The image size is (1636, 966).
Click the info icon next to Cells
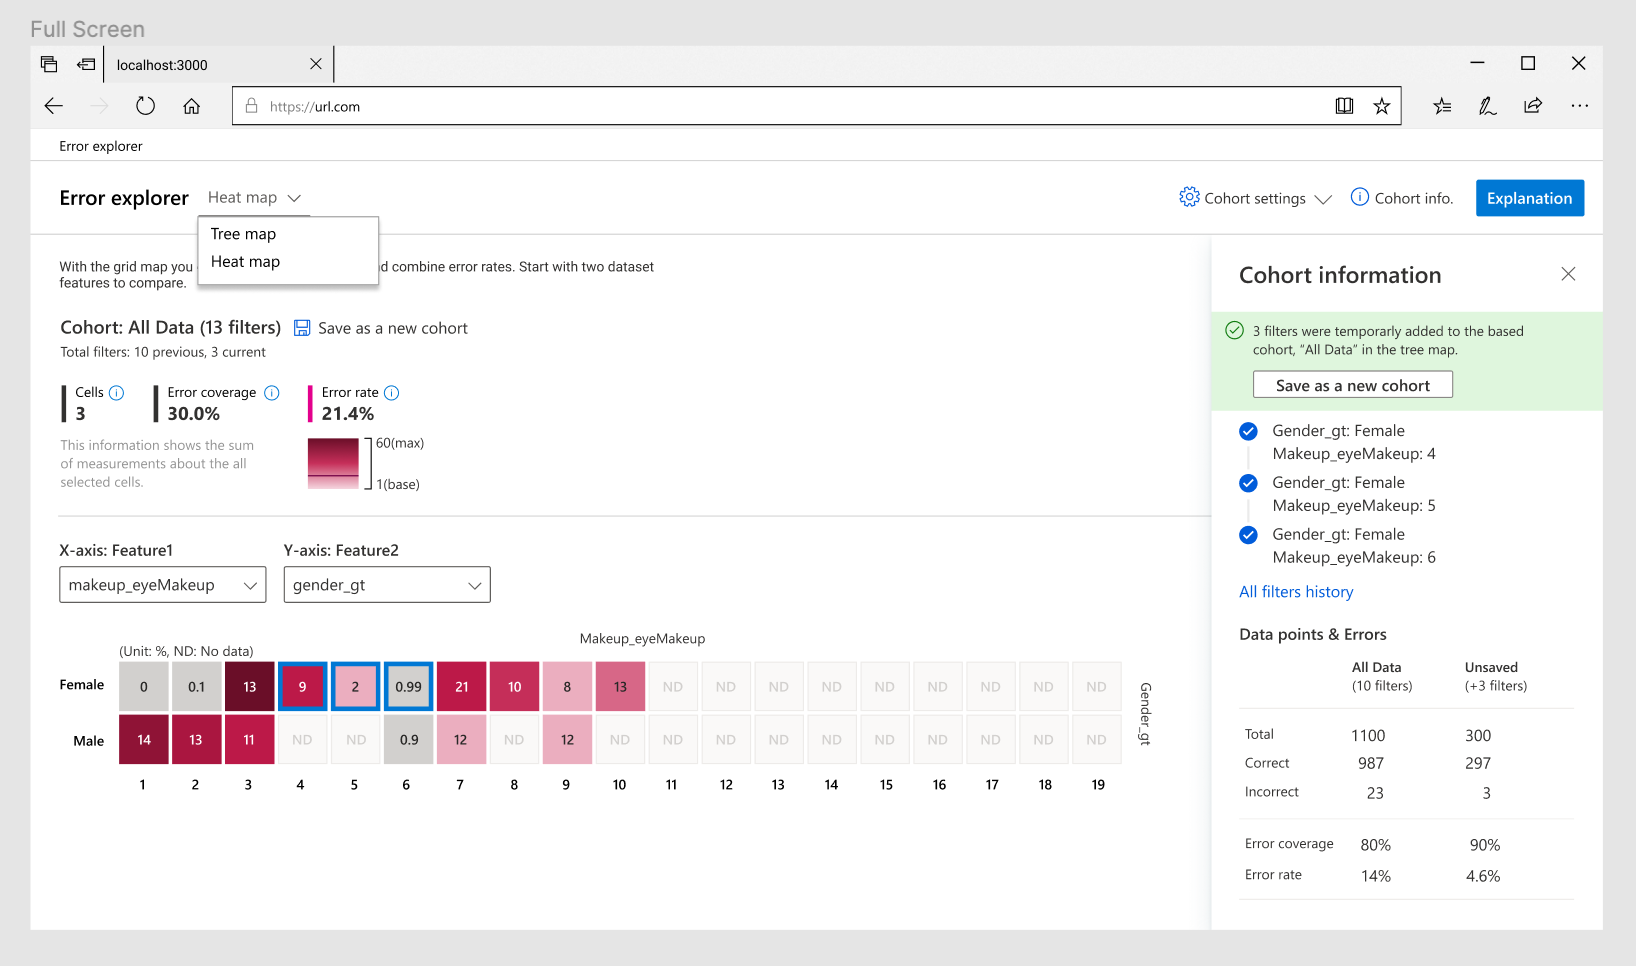tap(117, 392)
